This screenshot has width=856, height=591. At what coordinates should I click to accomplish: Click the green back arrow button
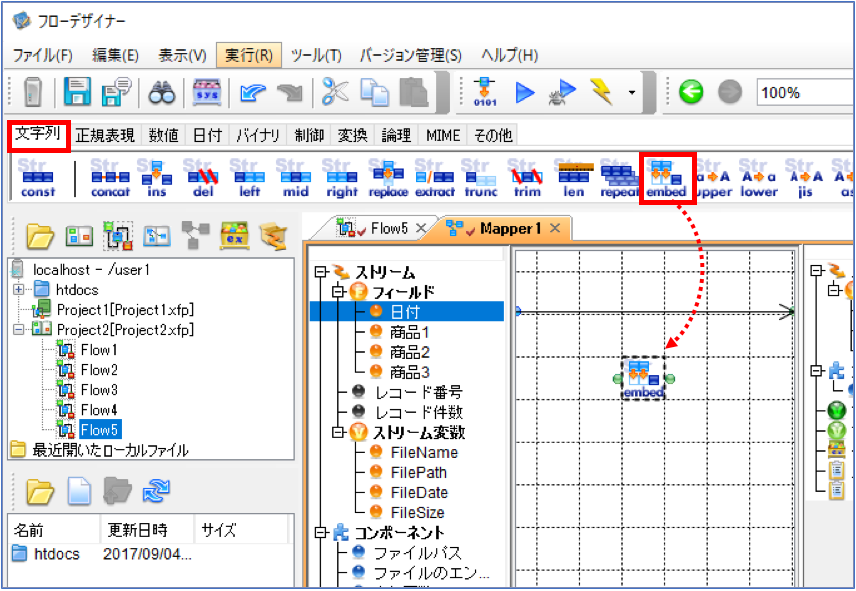point(691,92)
